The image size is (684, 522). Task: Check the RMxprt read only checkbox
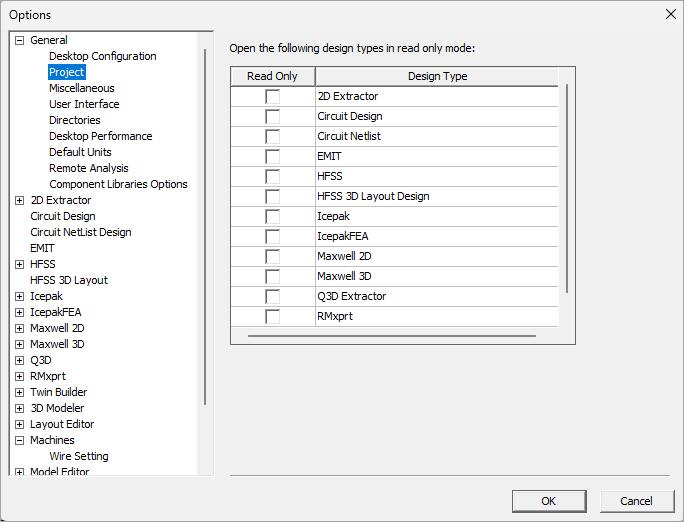click(x=273, y=317)
